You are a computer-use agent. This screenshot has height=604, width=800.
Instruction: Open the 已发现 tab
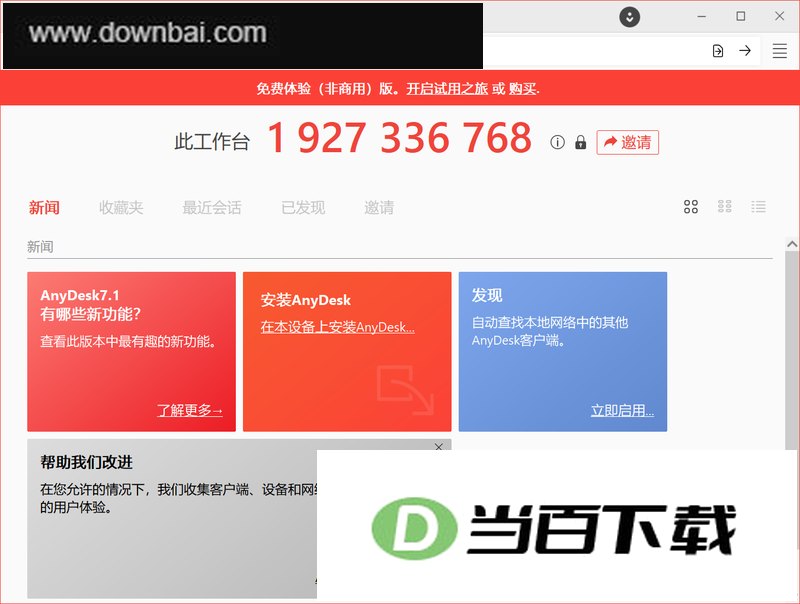pos(303,208)
